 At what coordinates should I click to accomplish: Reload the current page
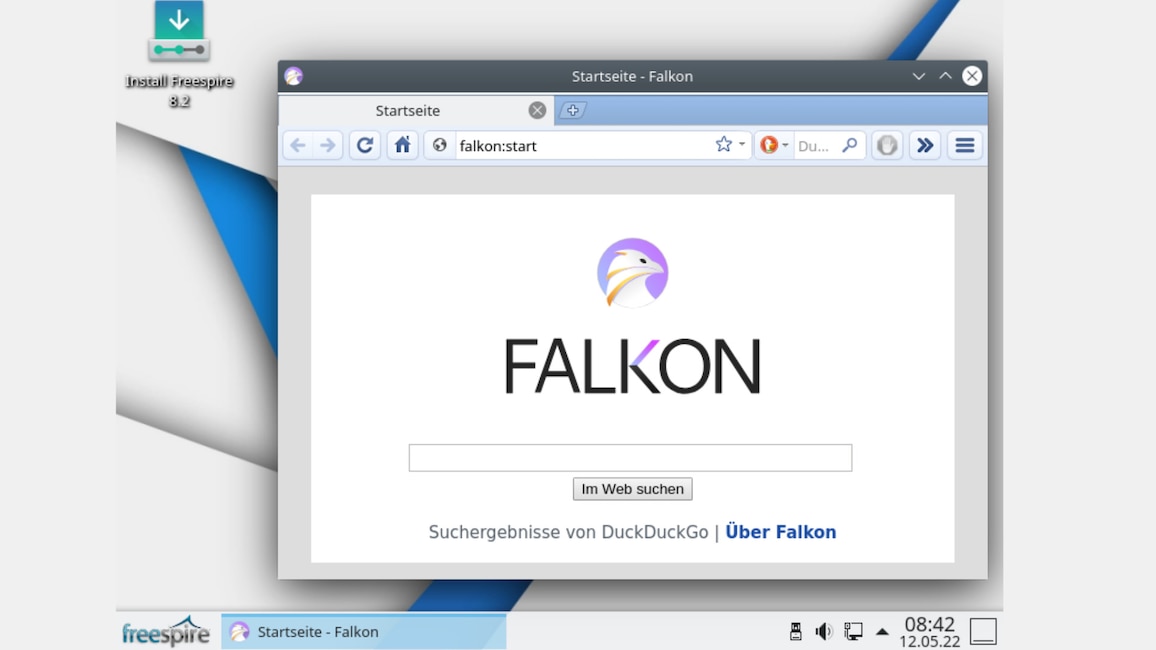coord(364,145)
